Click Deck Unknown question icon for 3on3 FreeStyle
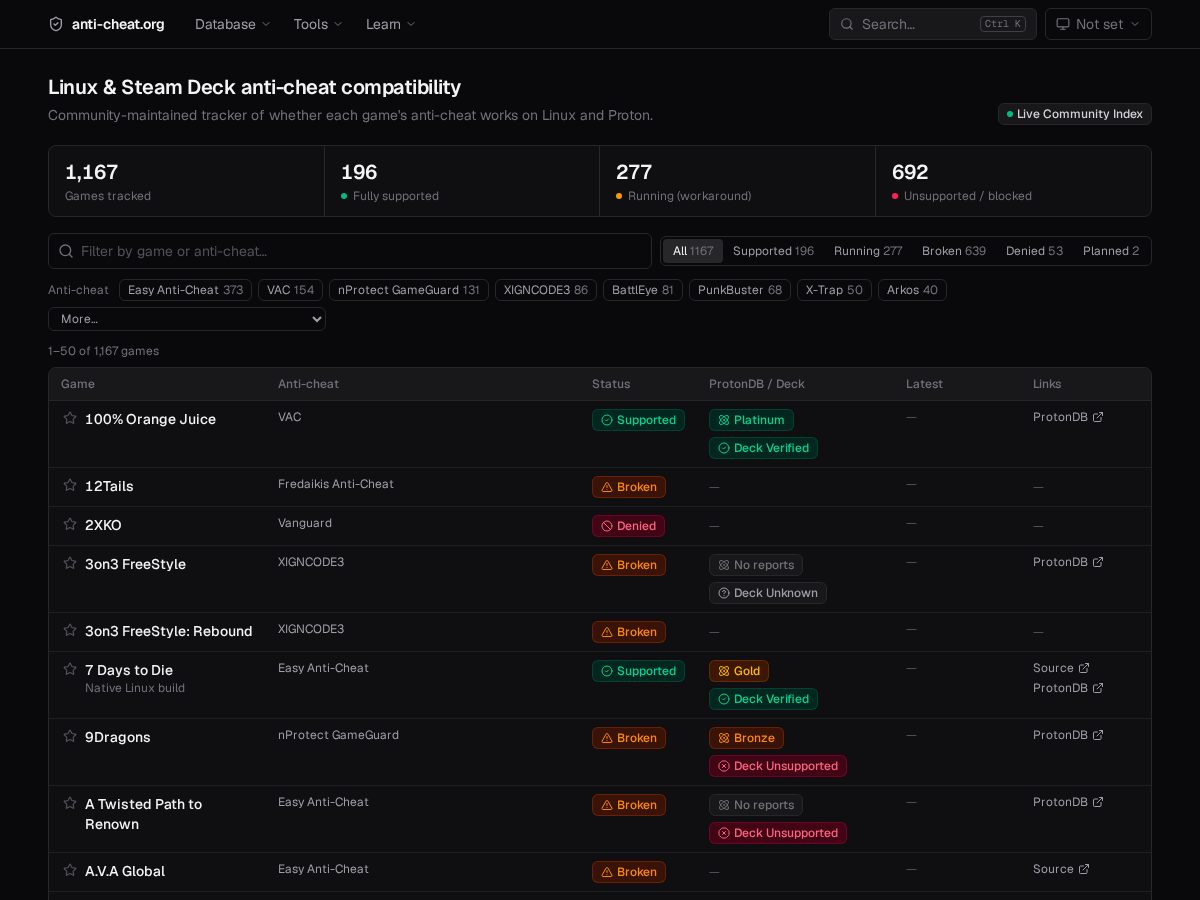1200x900 pixels. coord(724,593)
